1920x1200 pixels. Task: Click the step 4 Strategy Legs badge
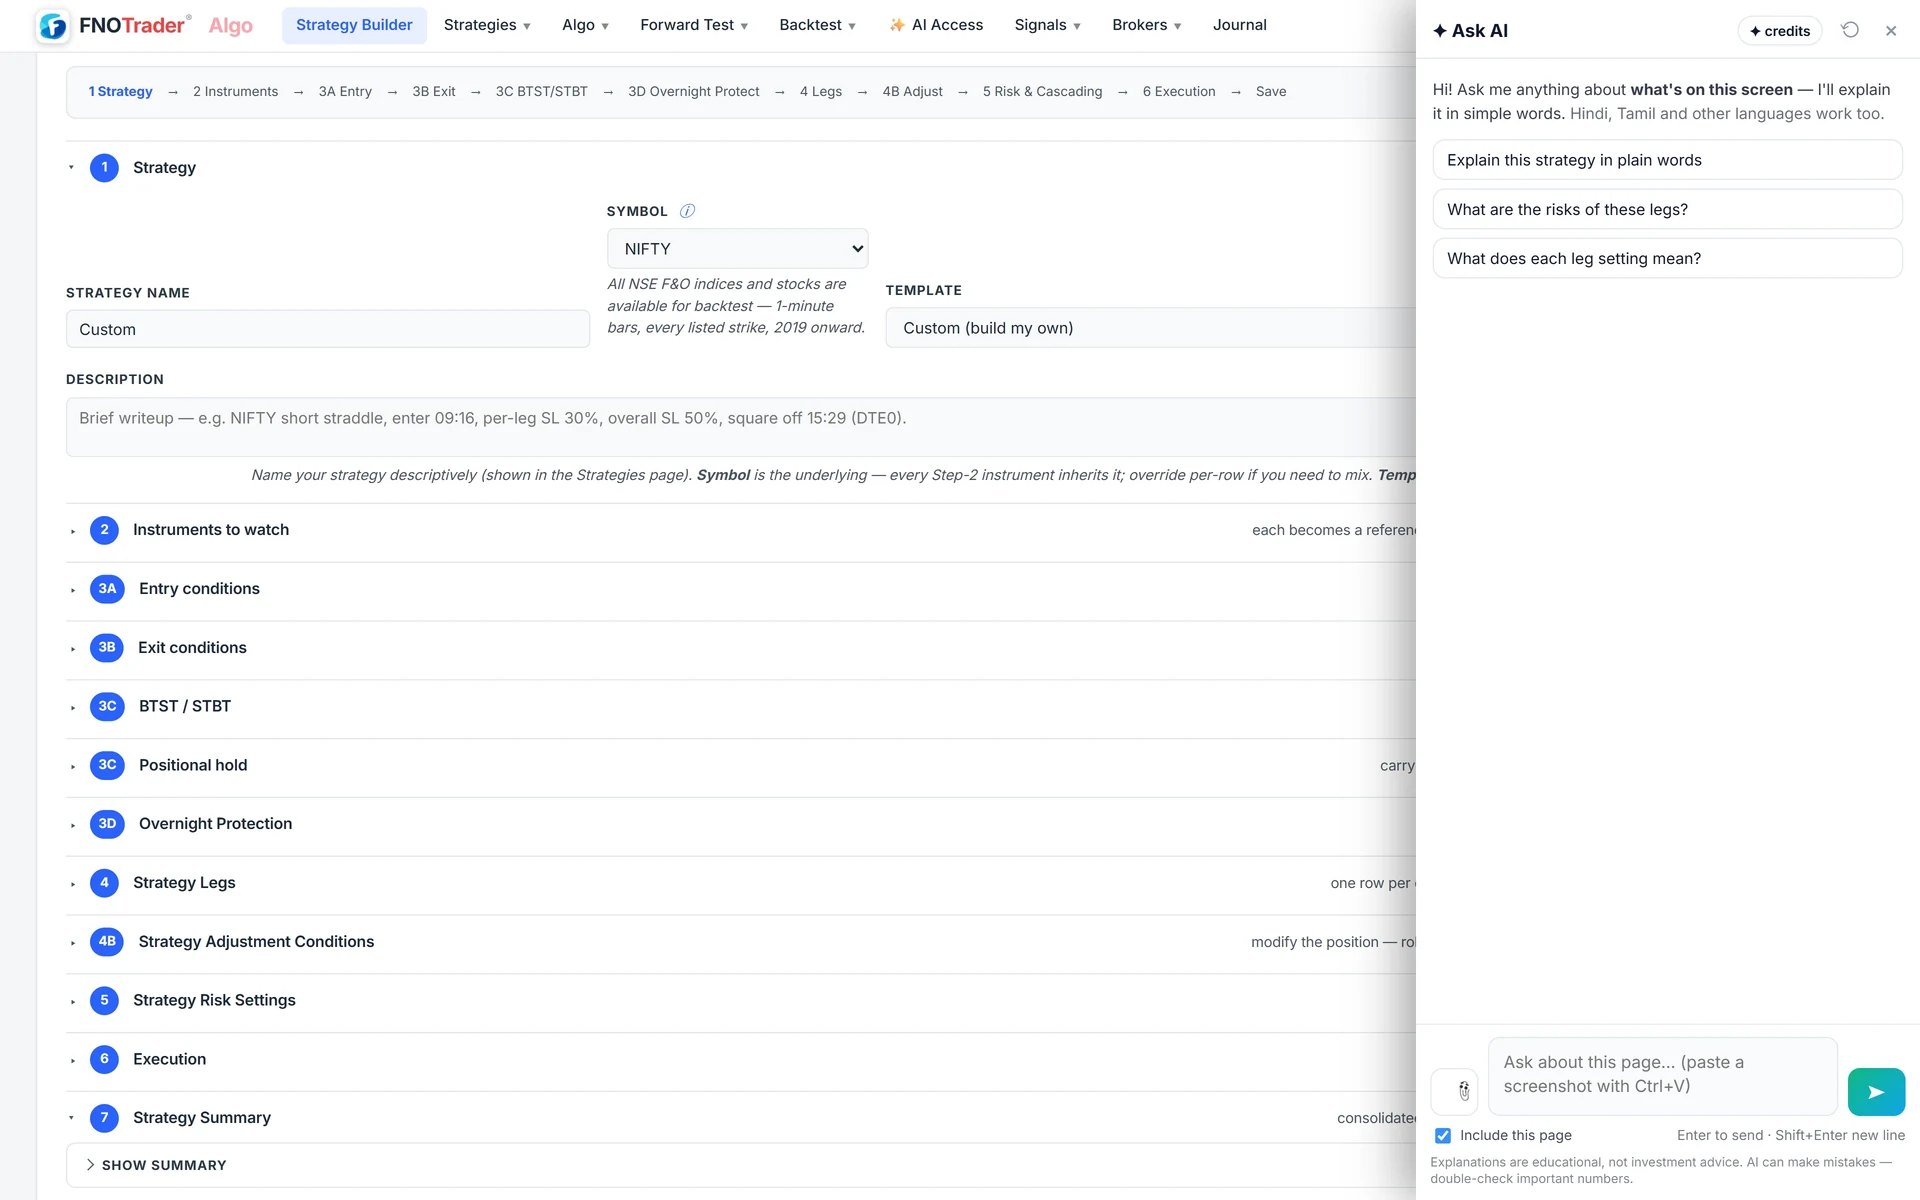(x=104, y=883)
